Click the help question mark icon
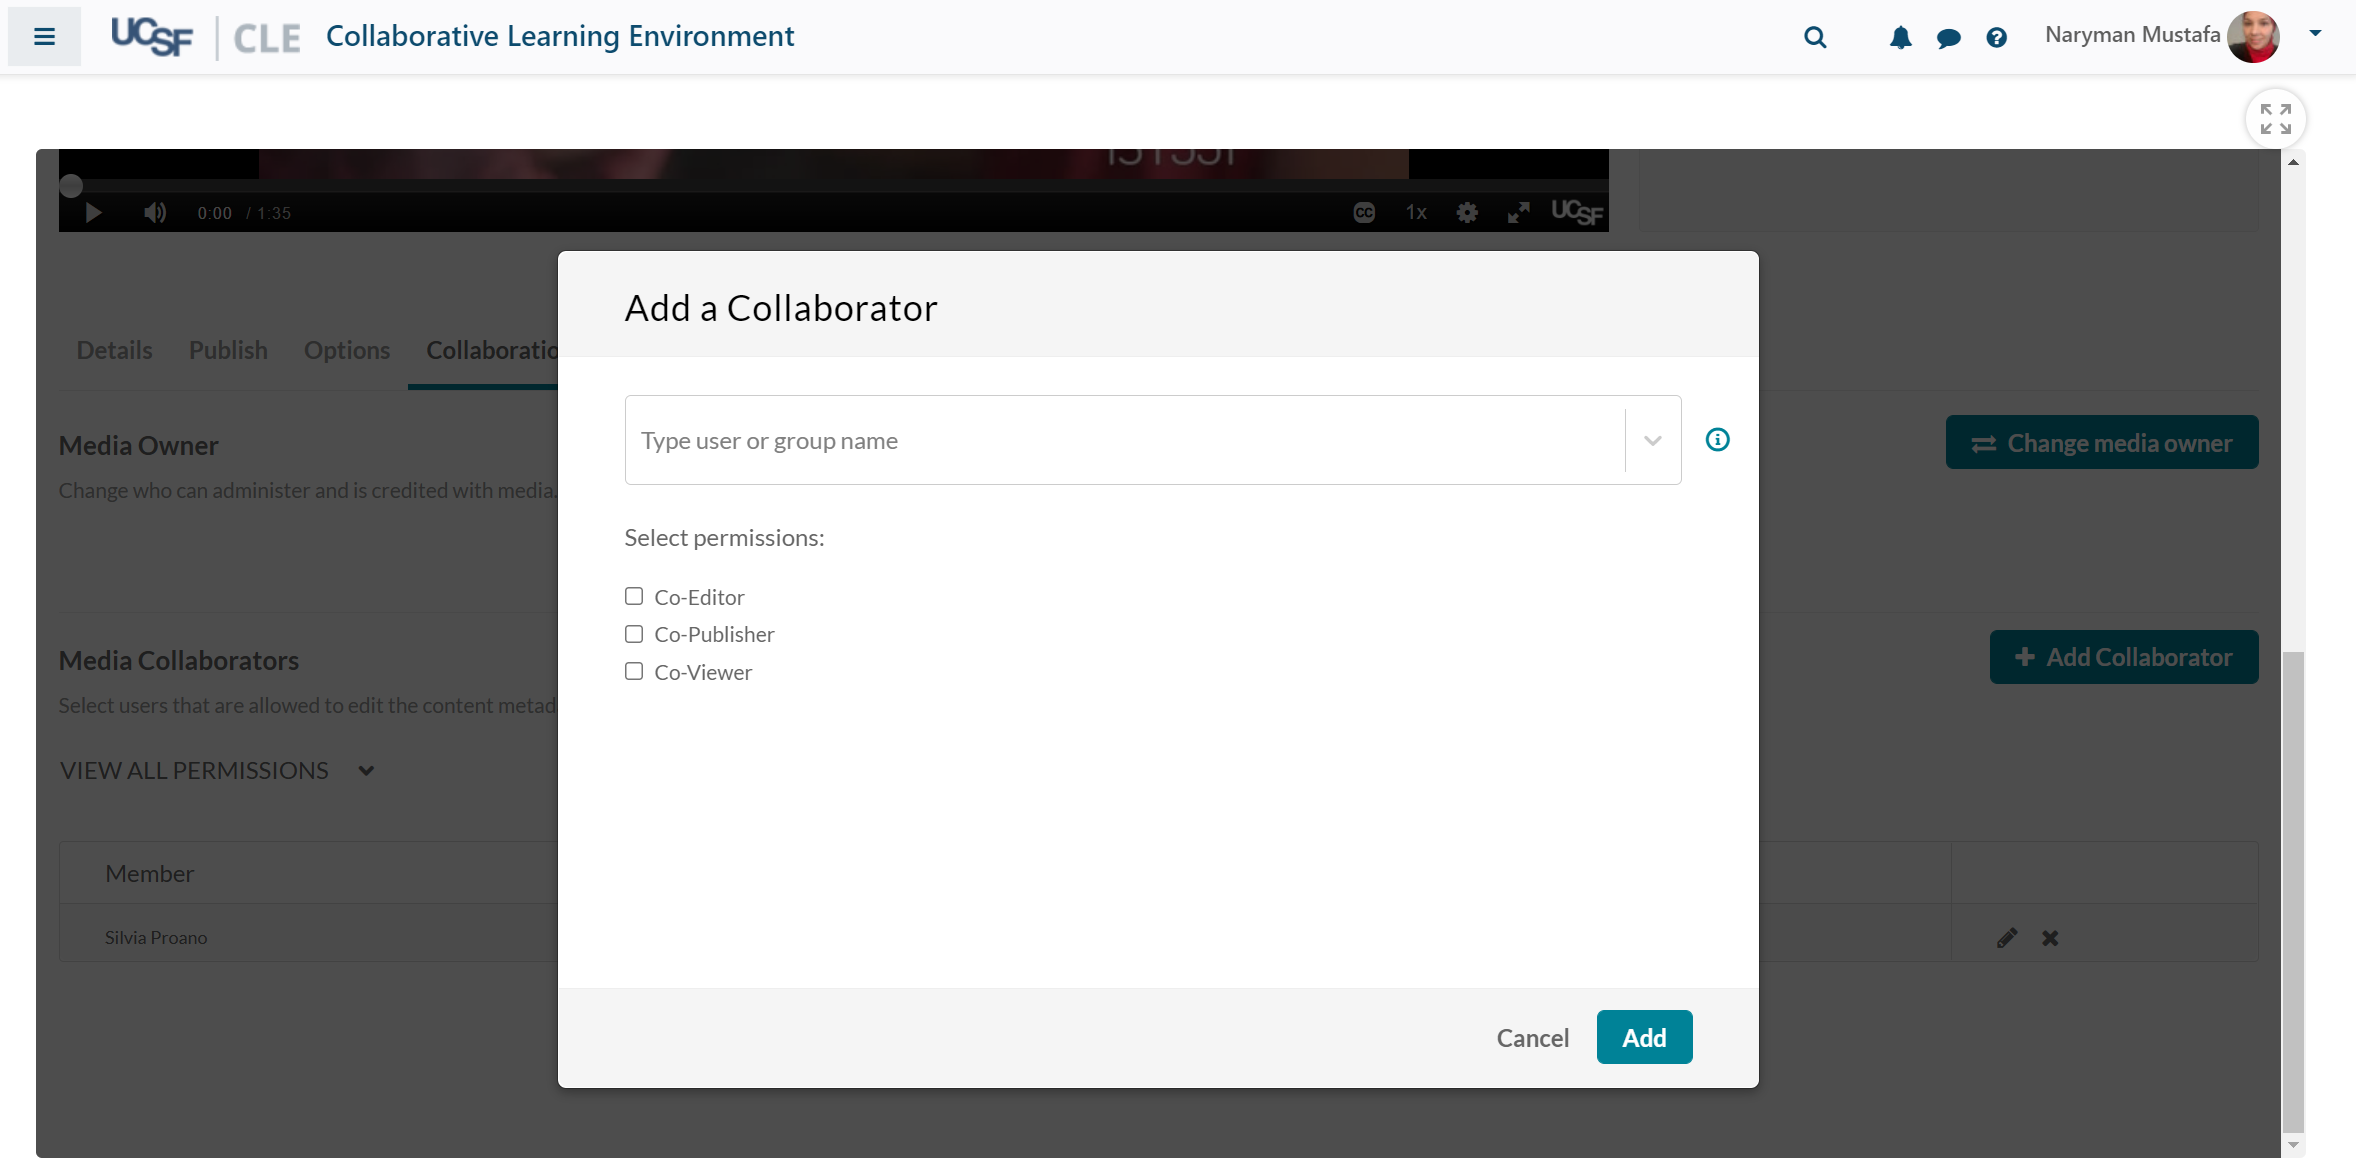Image resolution: width=2356 pixels, height=1173 pixels. (x=1996, y=38)
